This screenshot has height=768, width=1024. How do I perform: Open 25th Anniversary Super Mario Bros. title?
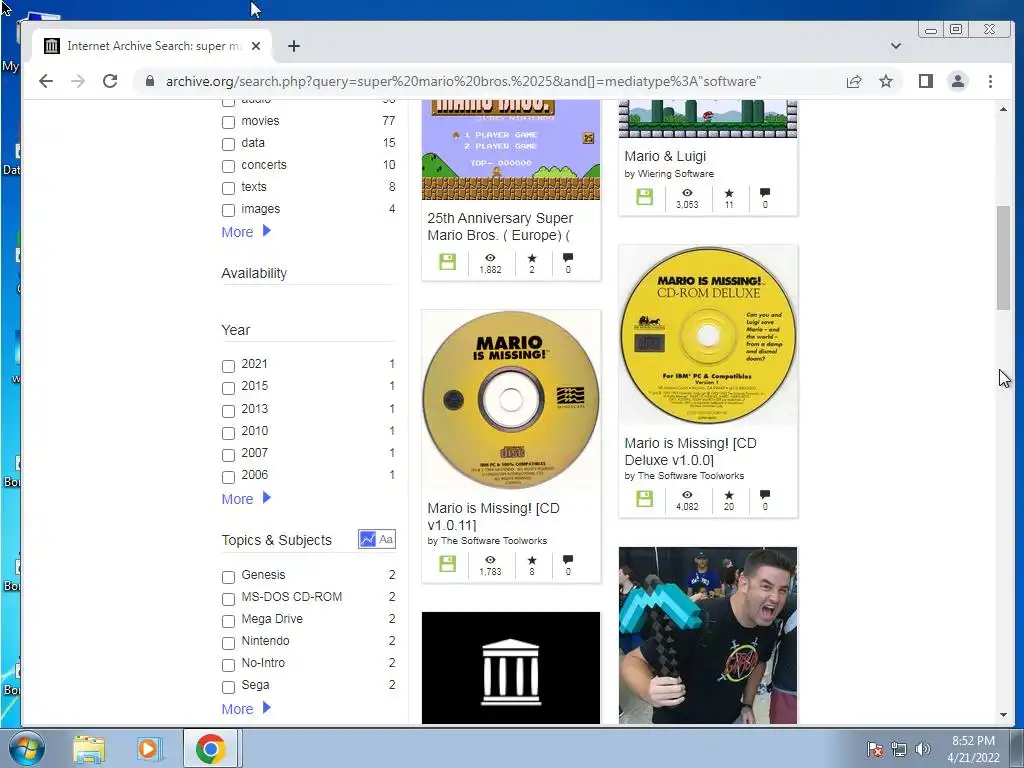pyautogui.click(x=500, y=227)
